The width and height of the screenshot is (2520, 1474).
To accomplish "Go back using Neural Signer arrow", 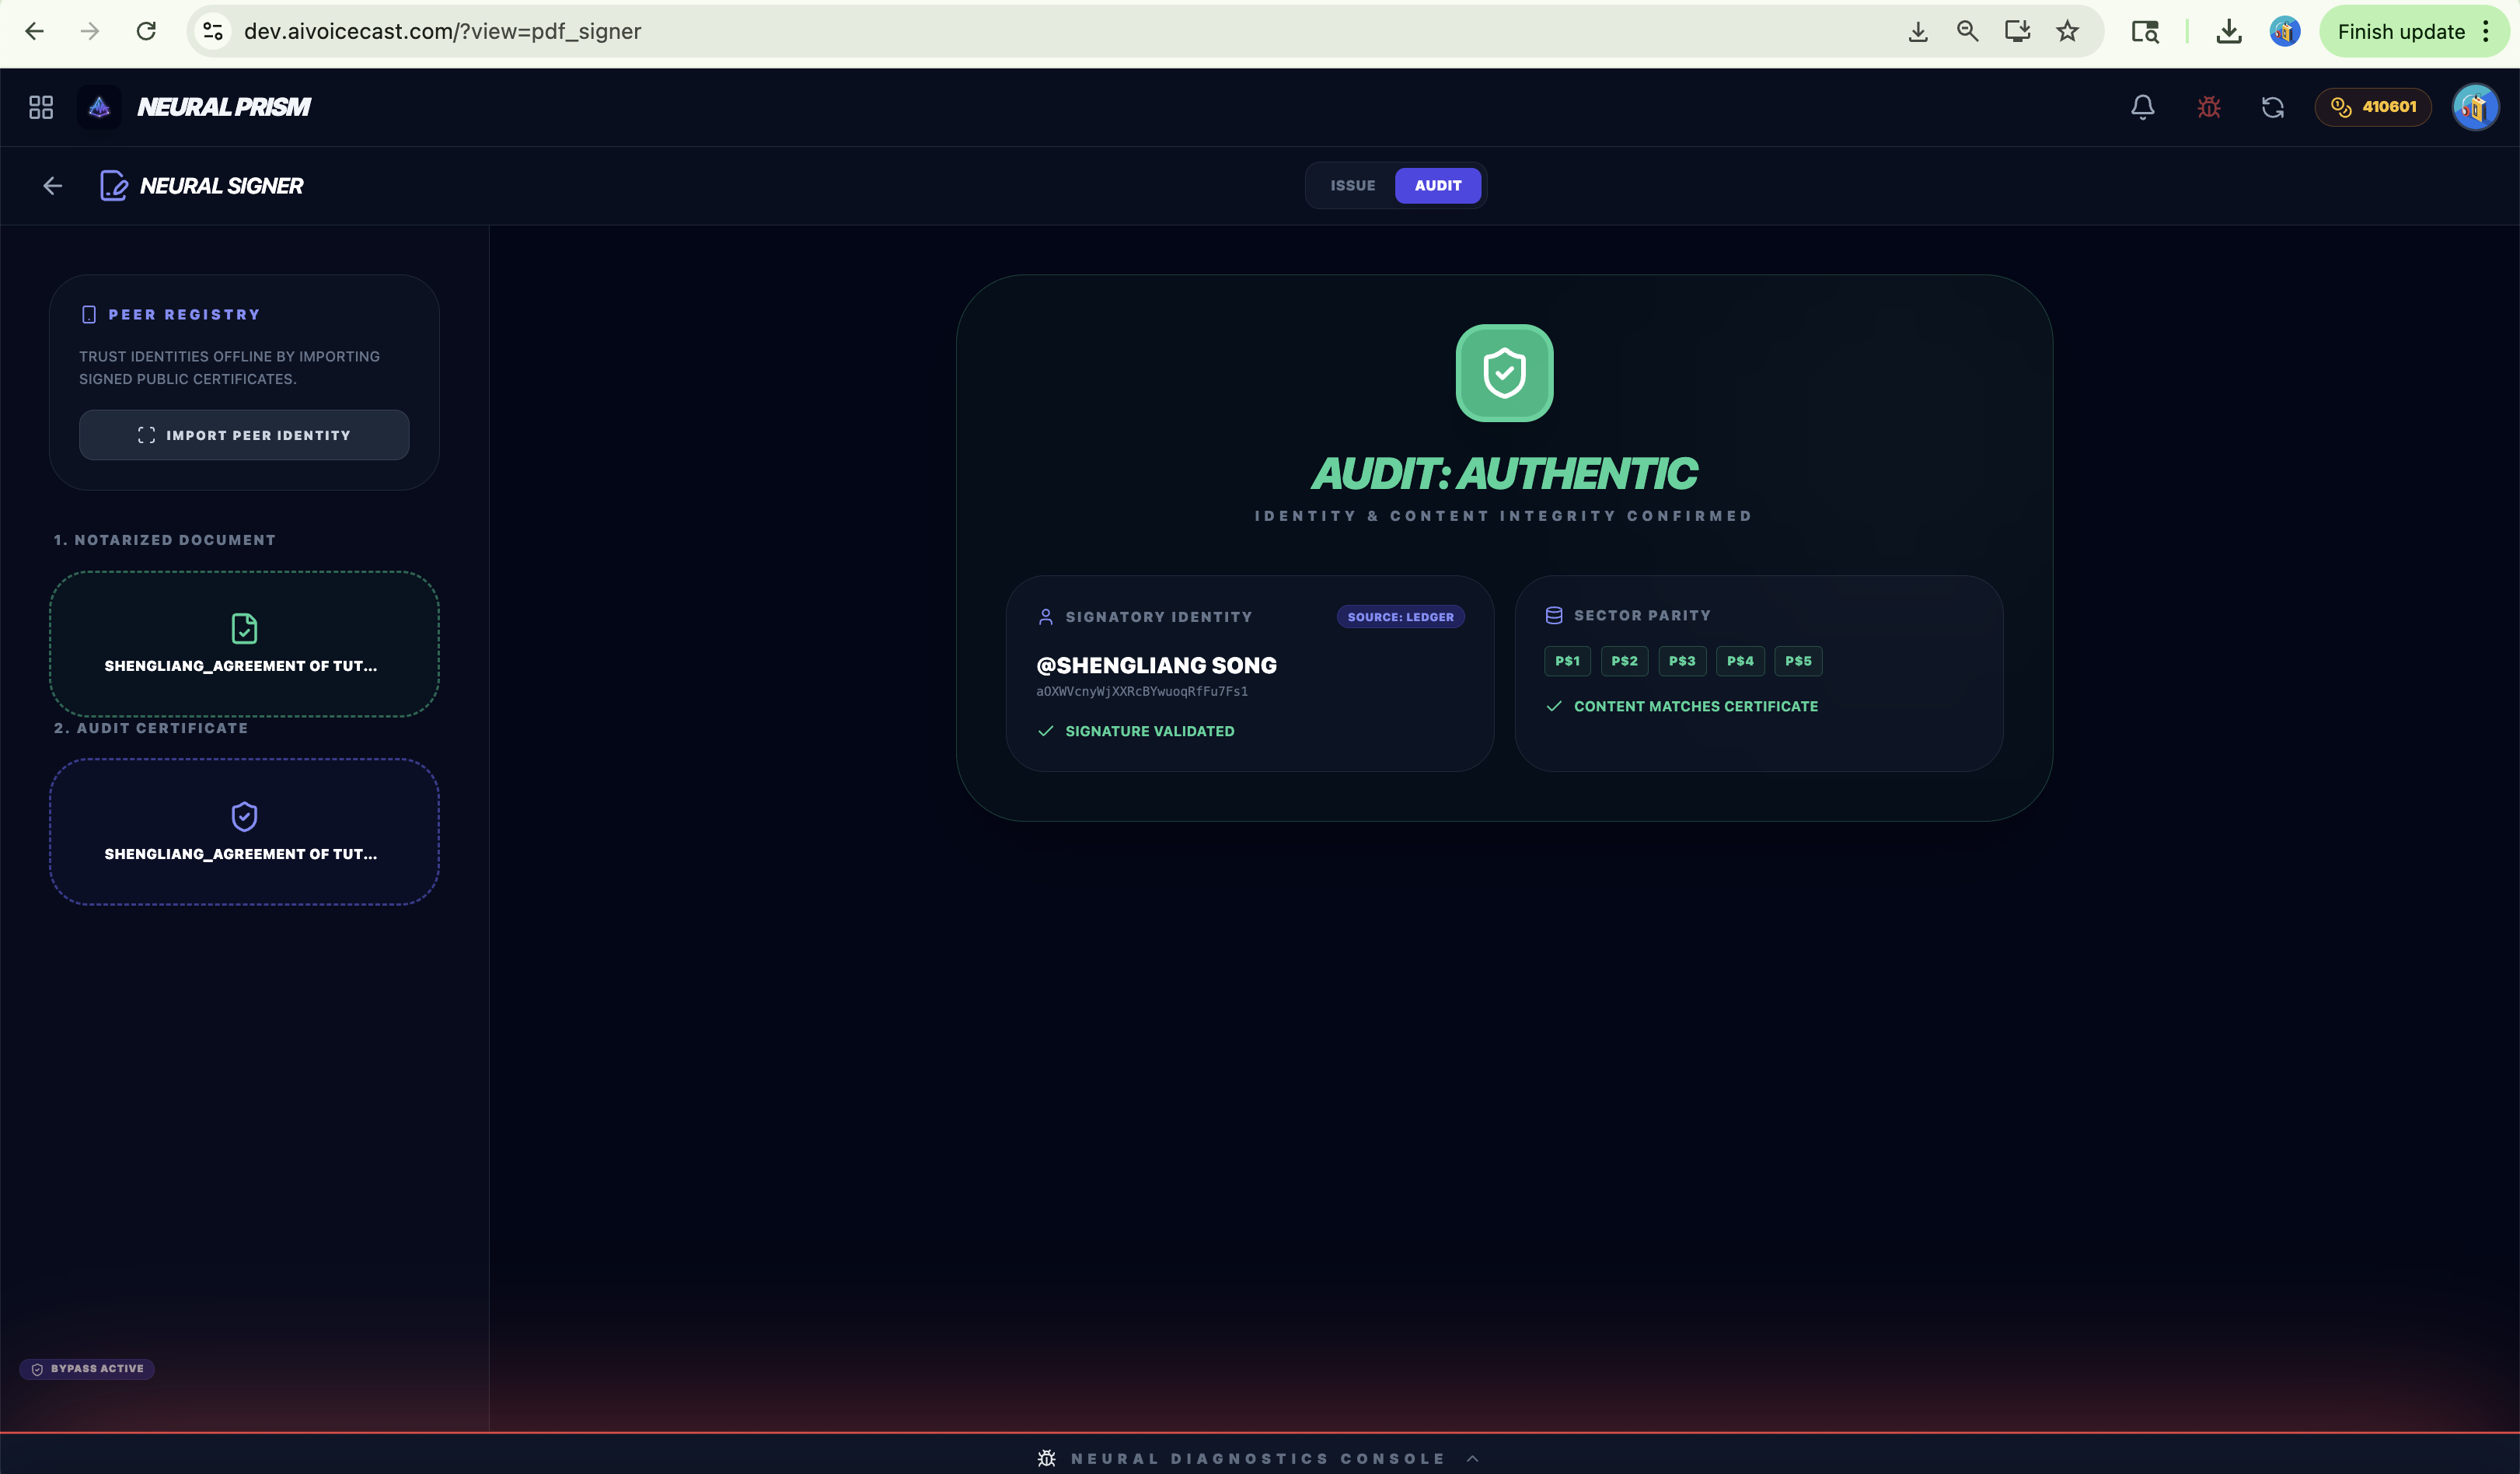I will [53, 186].
